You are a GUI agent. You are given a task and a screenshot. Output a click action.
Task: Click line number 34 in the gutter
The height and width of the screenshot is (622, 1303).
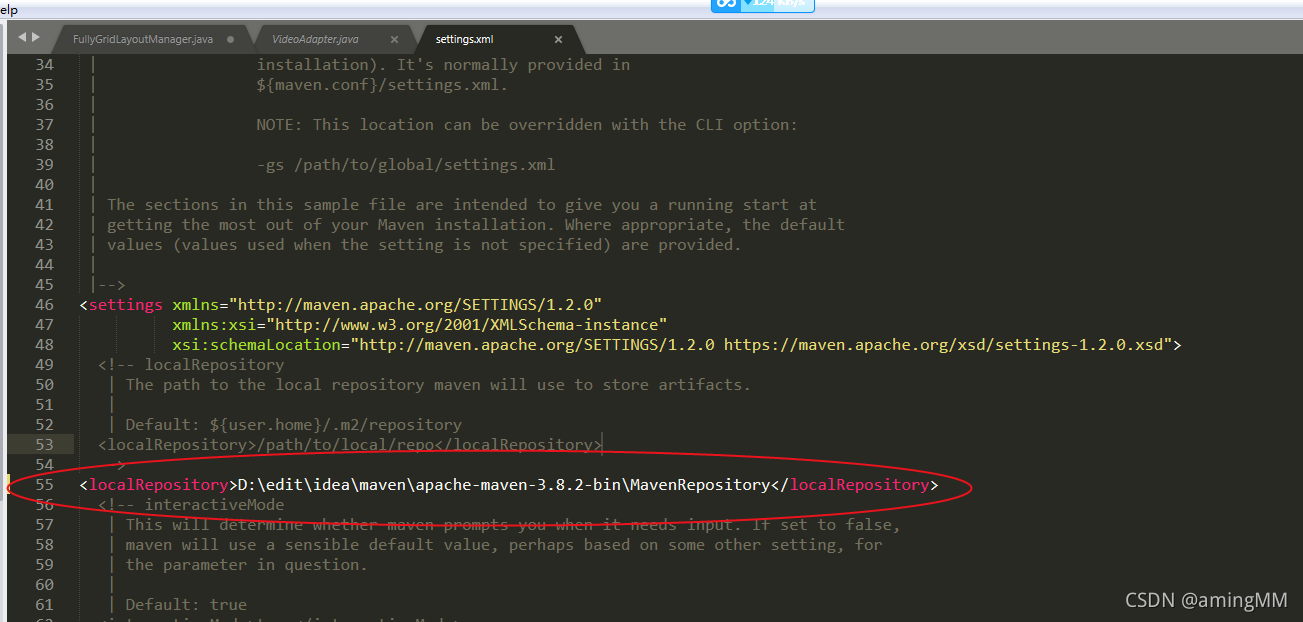[44, 64]
